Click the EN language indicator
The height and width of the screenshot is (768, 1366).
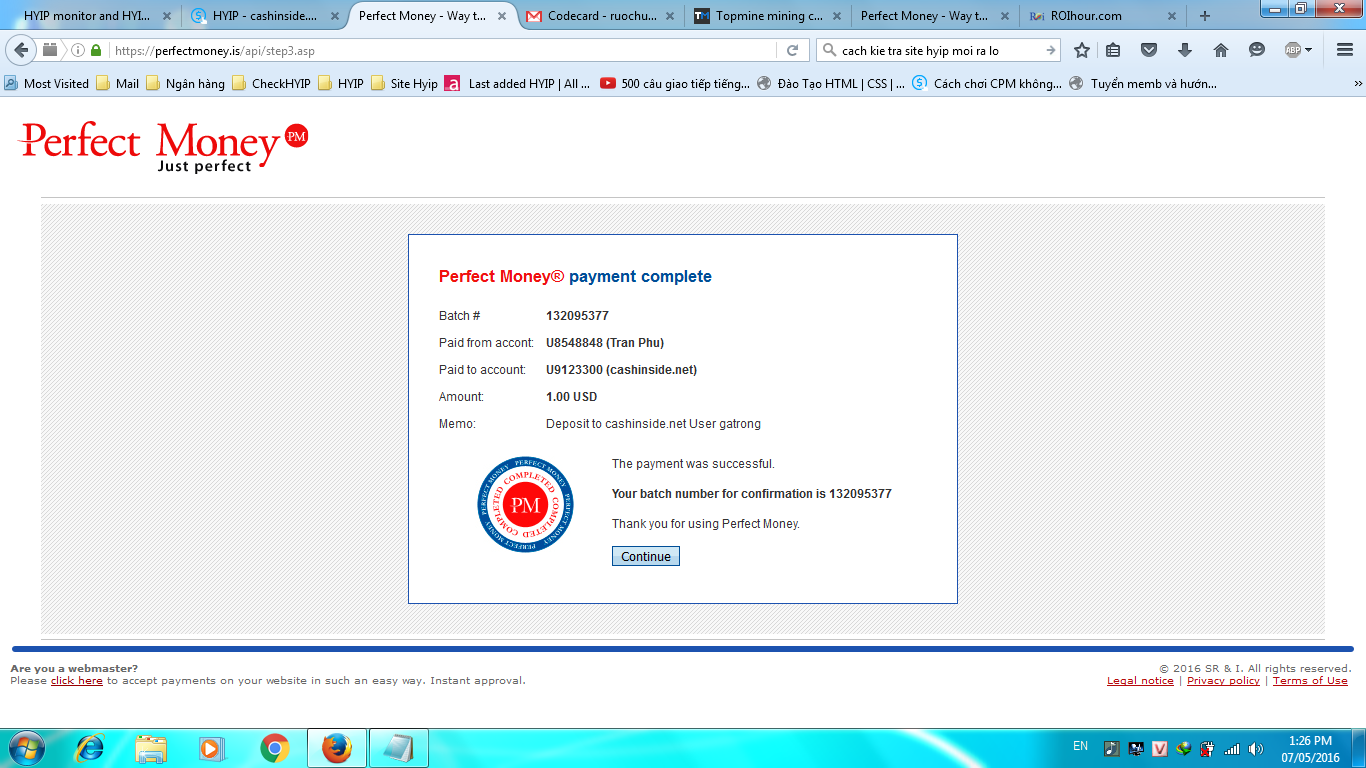[x=1080, y=747]
